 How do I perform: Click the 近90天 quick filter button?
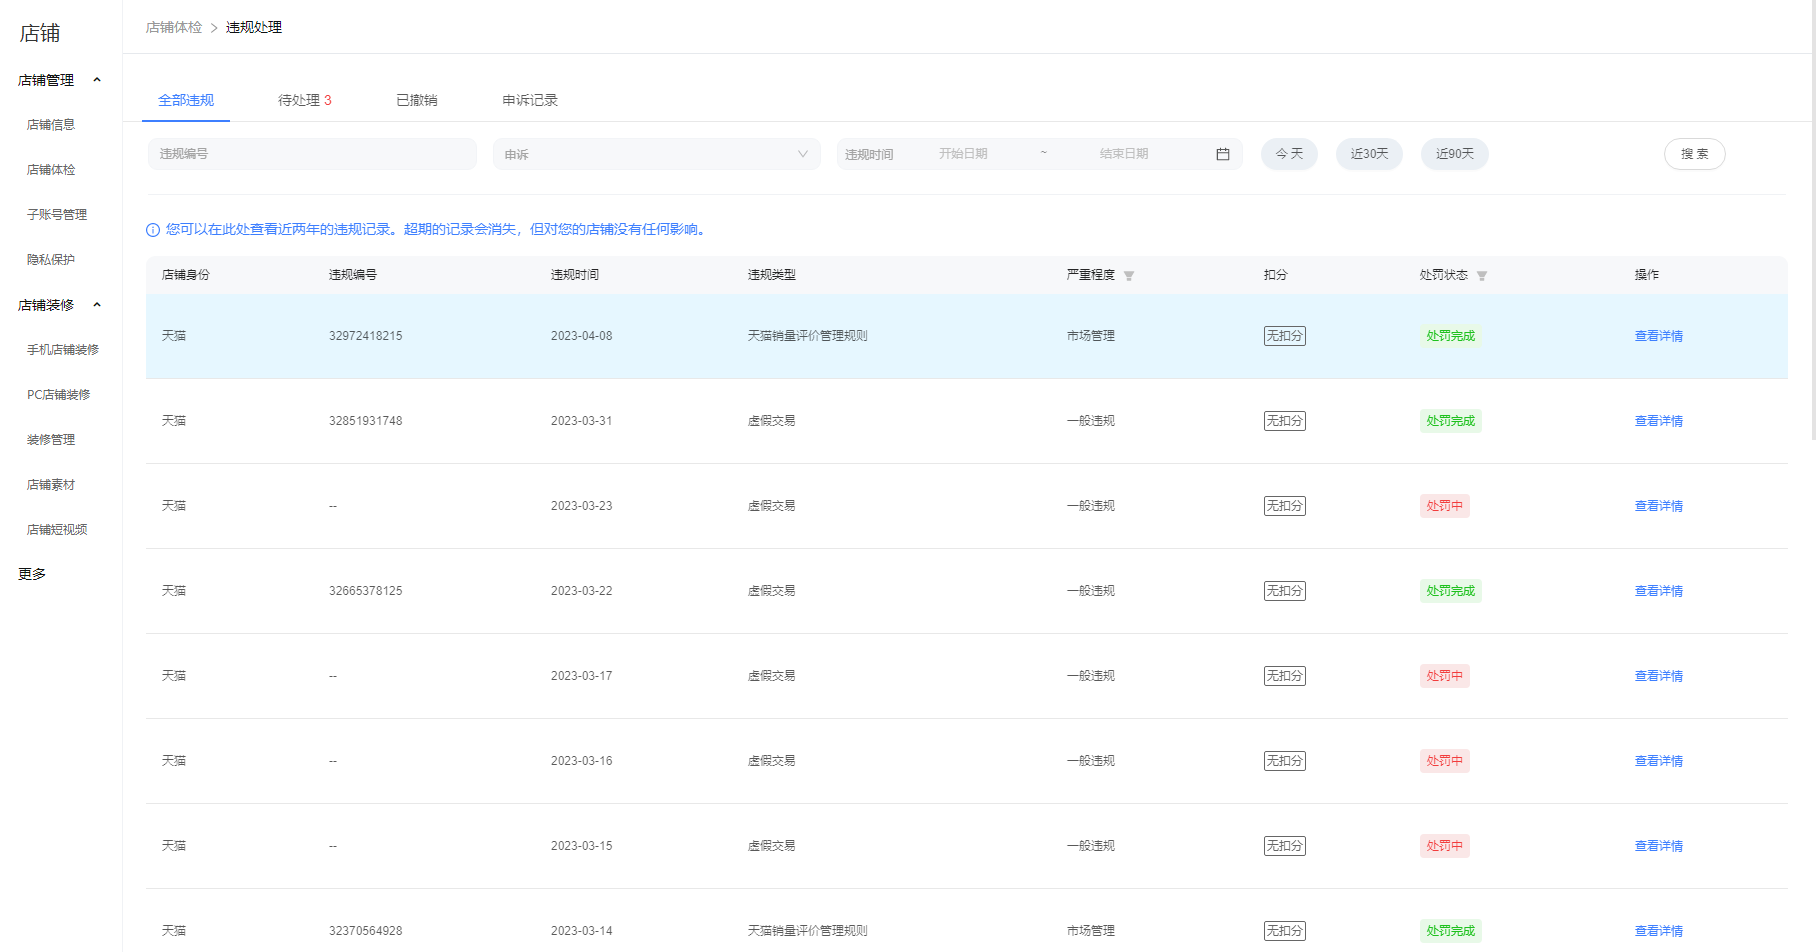1455,154
